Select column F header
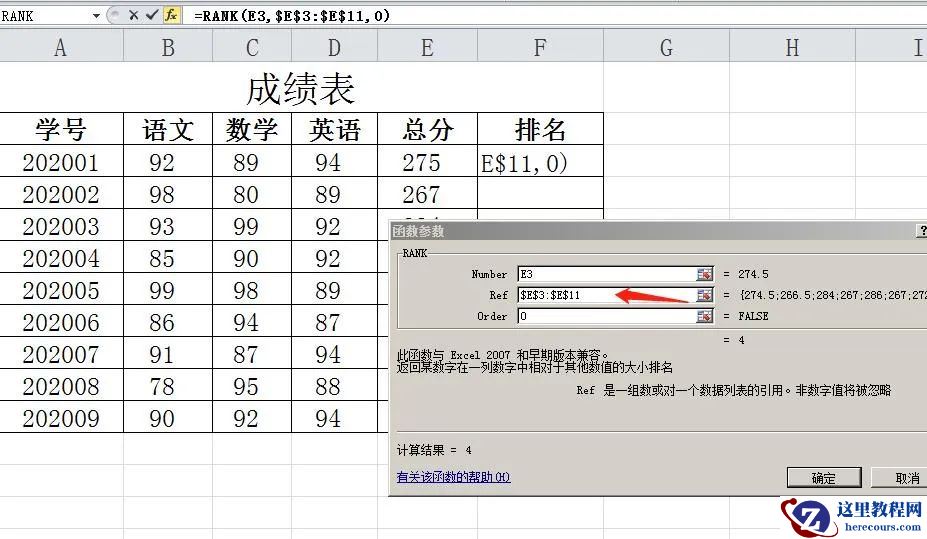 pyautogui.click(x=540, y=46)
